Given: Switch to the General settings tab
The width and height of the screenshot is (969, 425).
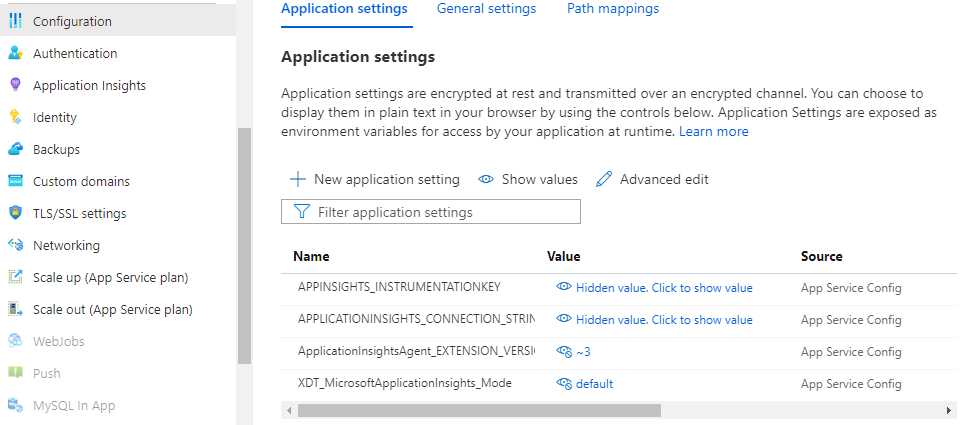Looking at the screenshot, I should click(486, 9).
